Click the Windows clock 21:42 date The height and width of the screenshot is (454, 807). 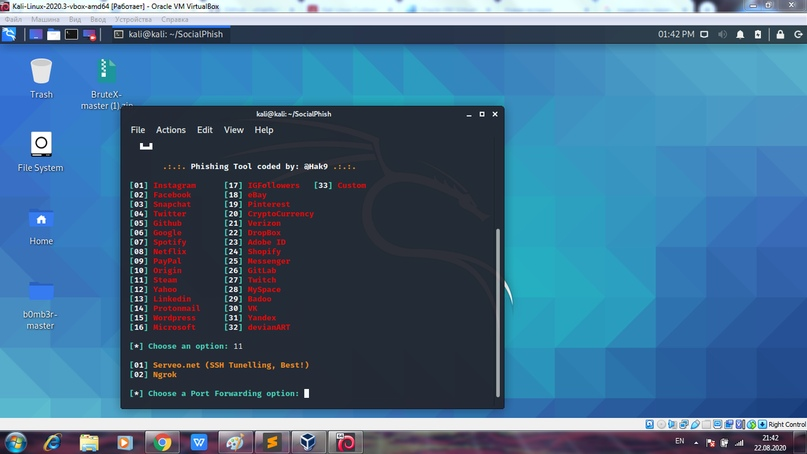click(770, 443)
